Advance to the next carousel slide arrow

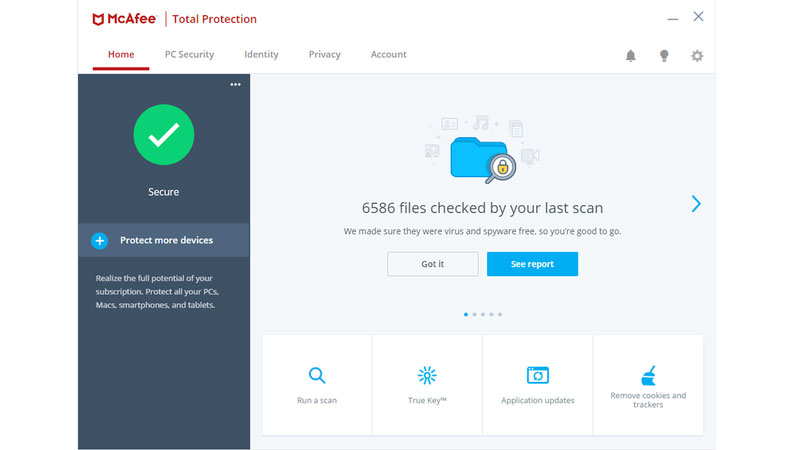(x=696, y=204)
